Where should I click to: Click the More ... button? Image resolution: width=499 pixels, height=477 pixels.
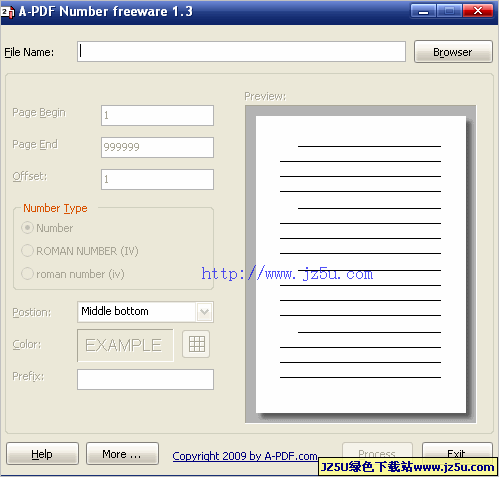point(122,454)
